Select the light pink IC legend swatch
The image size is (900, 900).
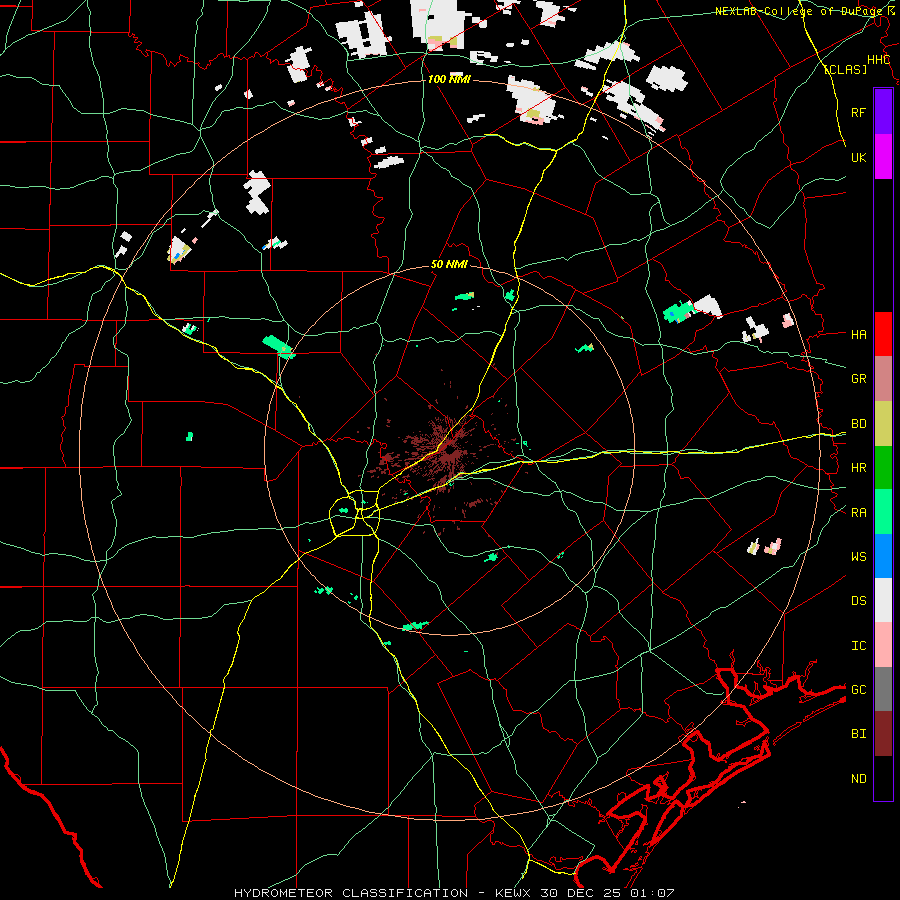tap(883, 645)
